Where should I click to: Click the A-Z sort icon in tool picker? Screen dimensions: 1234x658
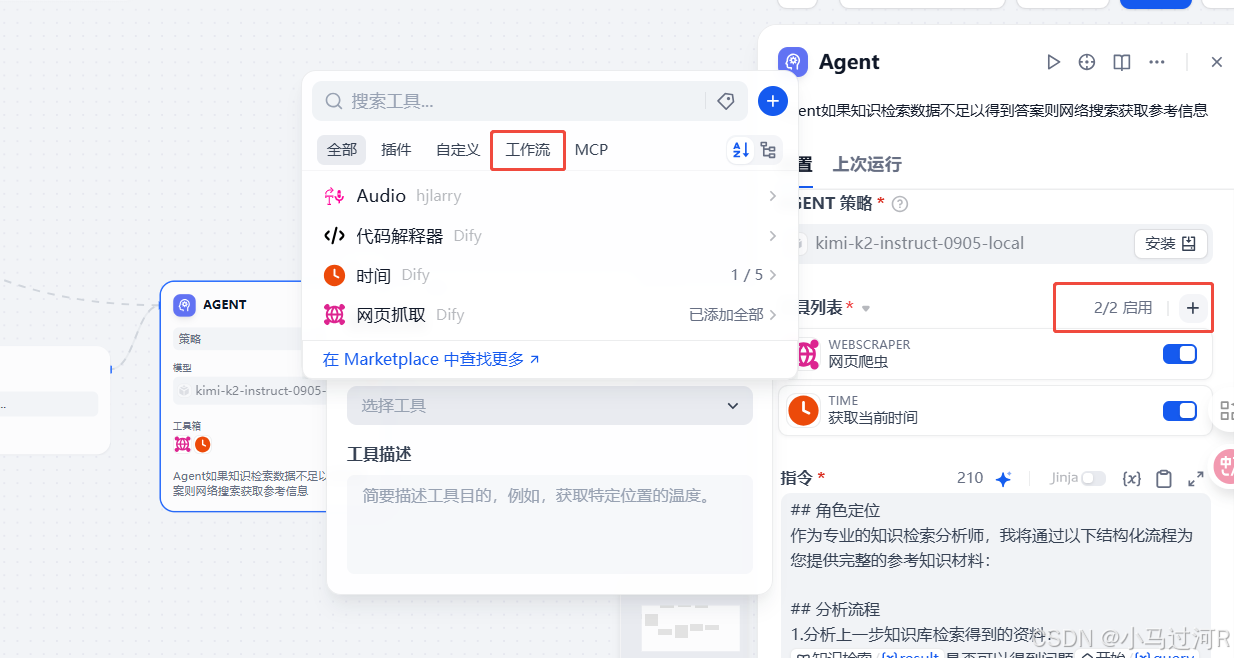click(741, 150)
